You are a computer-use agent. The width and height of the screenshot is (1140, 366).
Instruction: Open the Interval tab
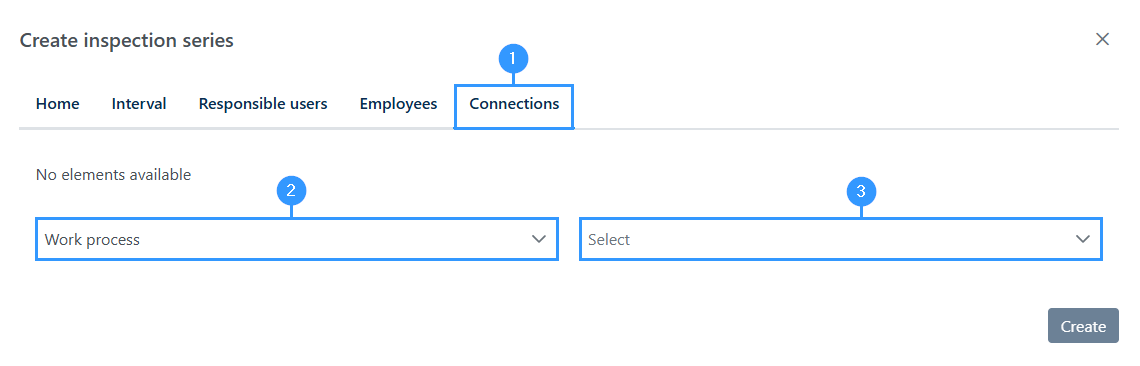click(x=139, y=104)
